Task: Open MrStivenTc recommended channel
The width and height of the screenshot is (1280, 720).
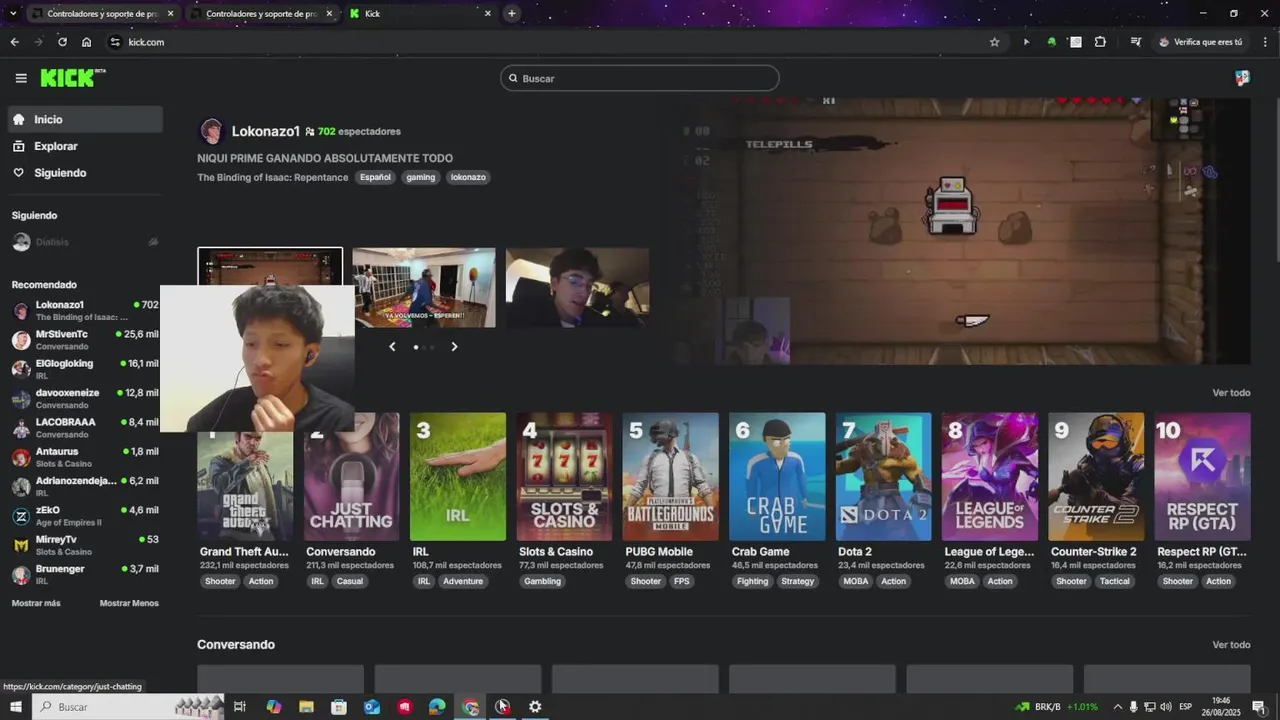Action: 85,340
